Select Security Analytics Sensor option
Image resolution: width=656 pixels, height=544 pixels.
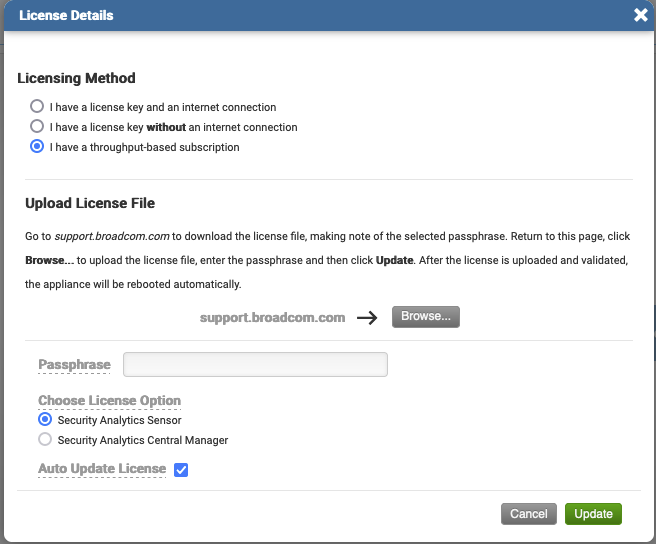pyautogui.click(x=45, y=420)
